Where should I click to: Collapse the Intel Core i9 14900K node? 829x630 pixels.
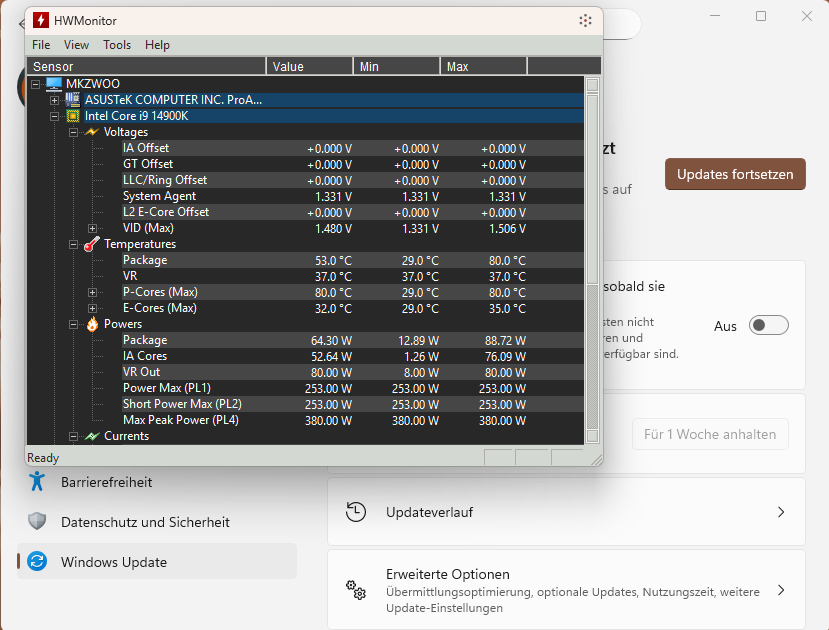pyautogui.click(x=55, y=116)
